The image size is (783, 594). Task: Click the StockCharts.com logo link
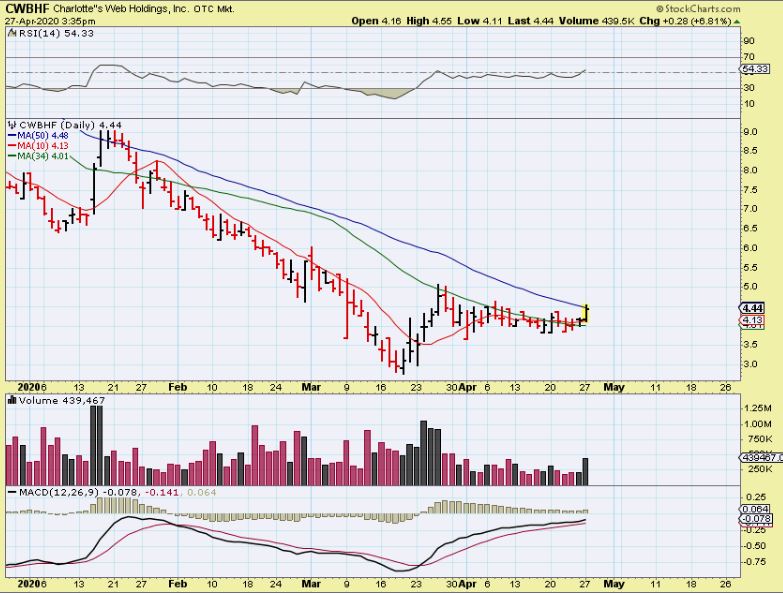click(x=698, y=8)
